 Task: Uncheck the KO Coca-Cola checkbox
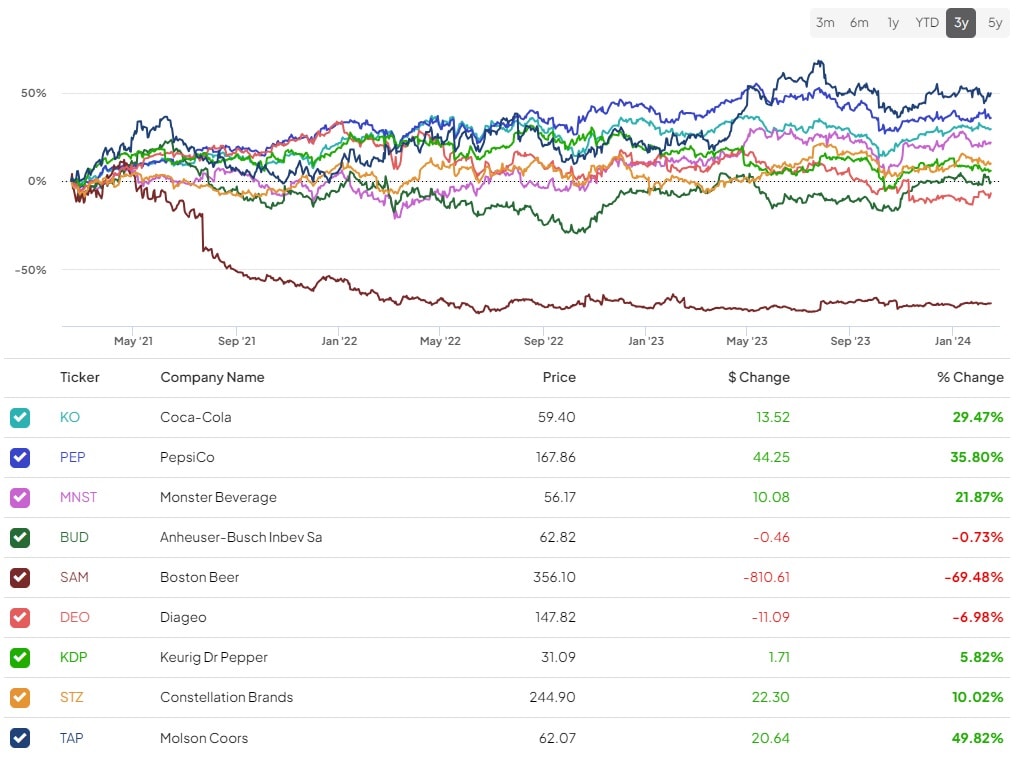(20, 417)
